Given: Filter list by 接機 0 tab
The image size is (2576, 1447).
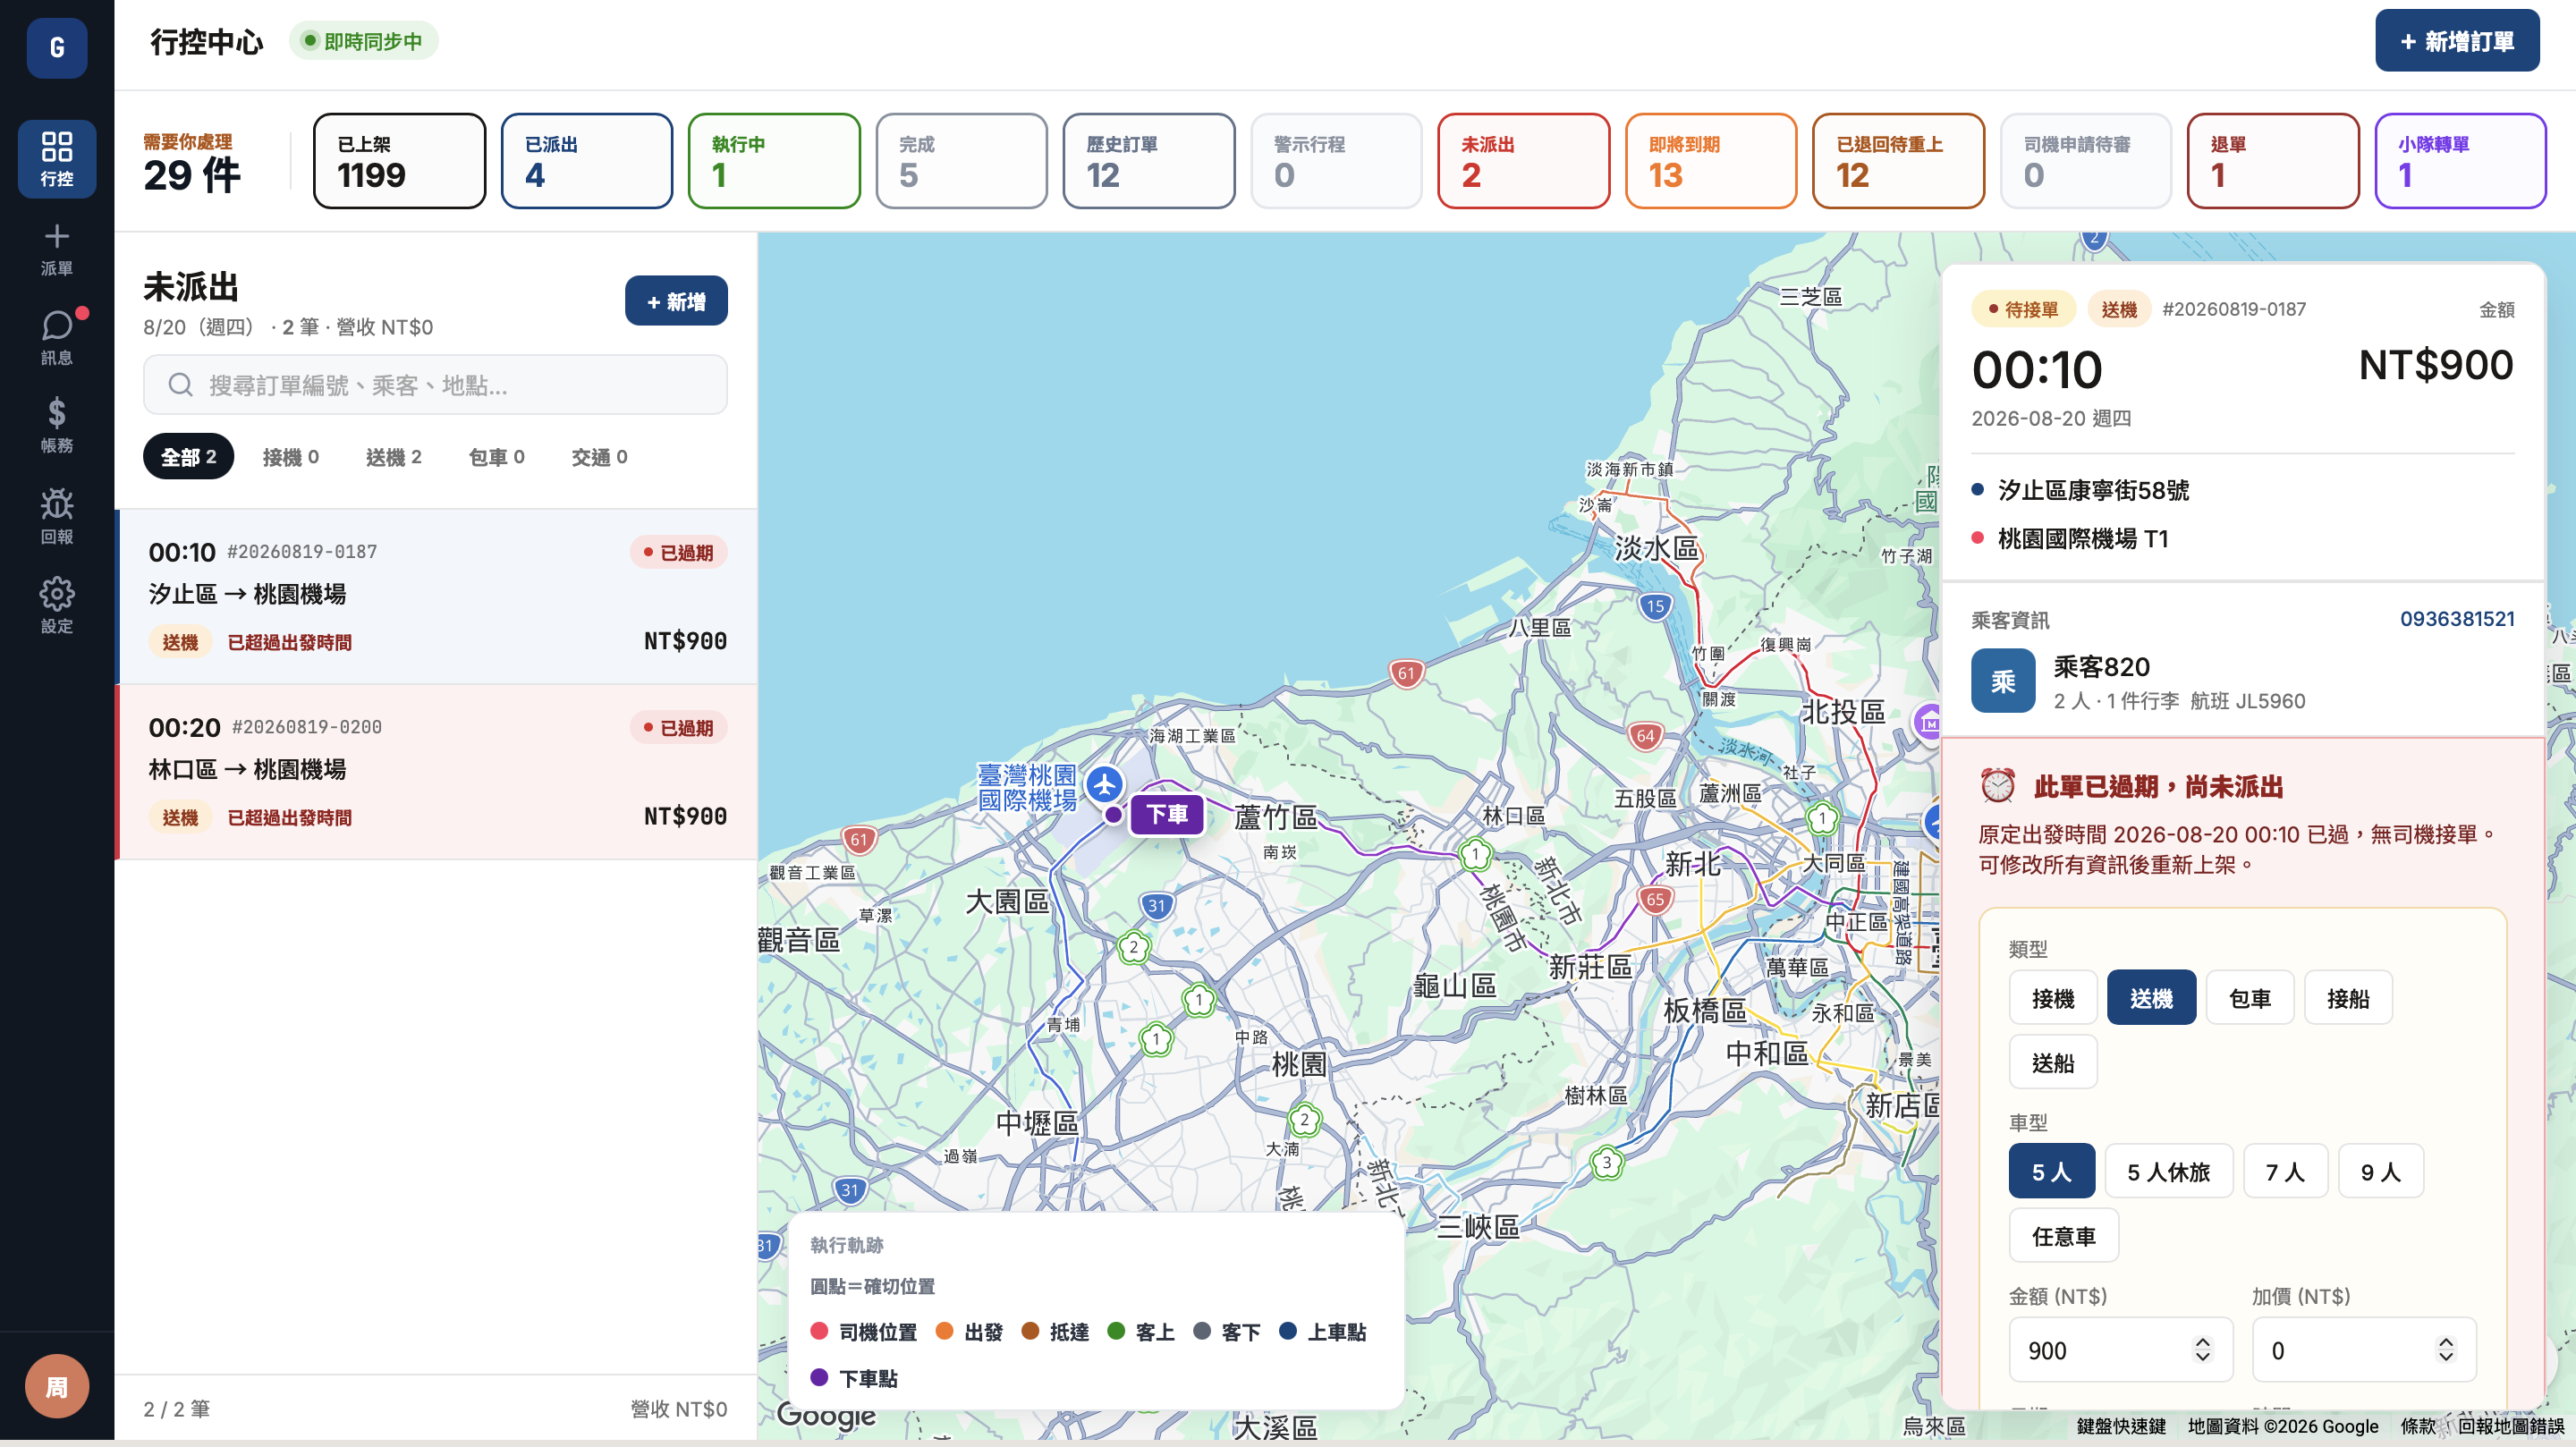Looking at the screenshot, I should click(291, 457).
